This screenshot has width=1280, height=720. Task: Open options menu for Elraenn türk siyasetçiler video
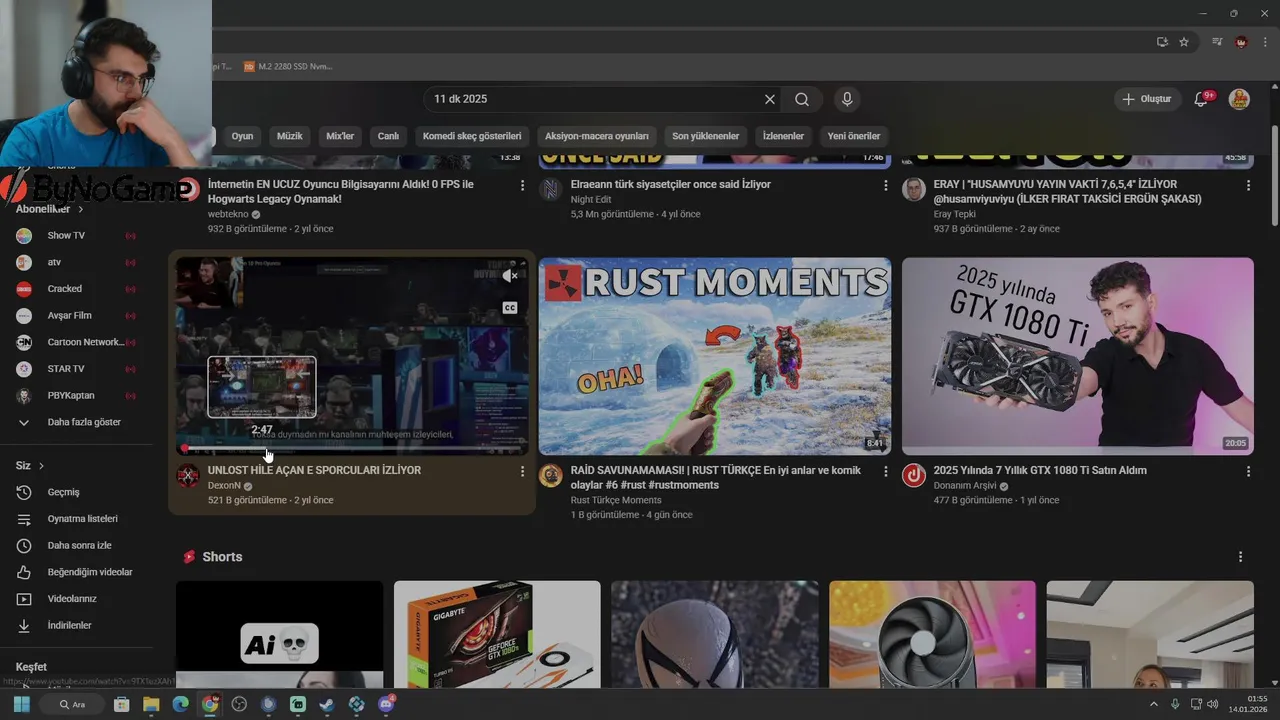coord(885,185)
